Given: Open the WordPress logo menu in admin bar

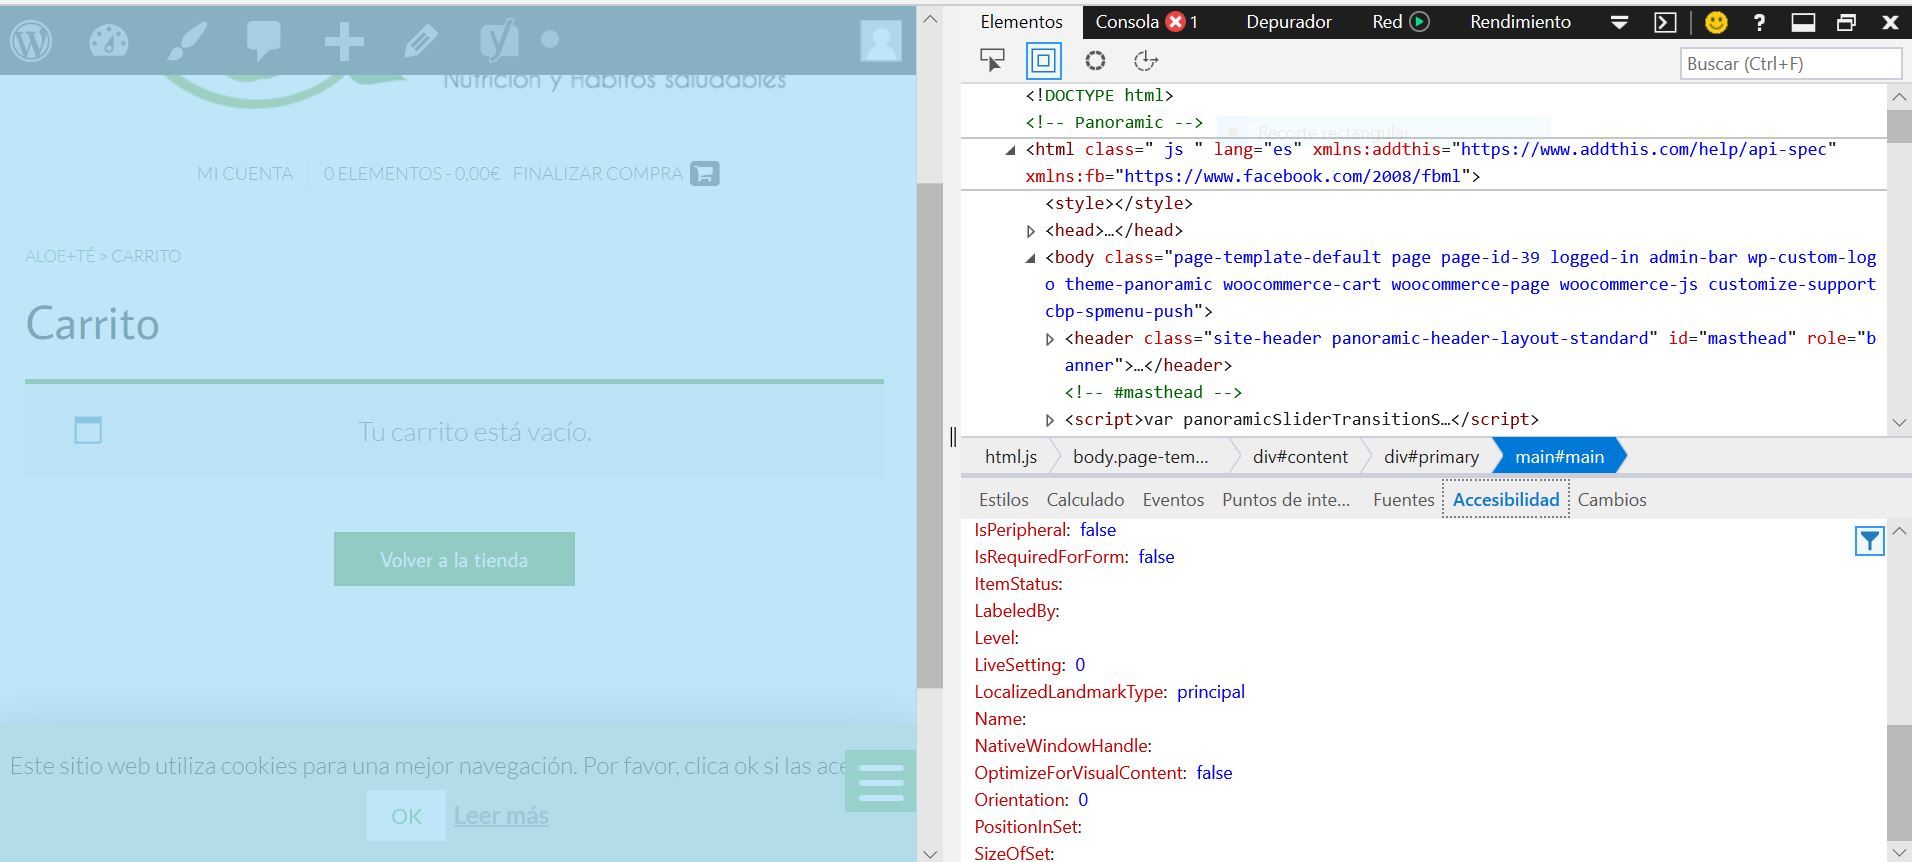Looking at the screenshot, I should [31, 41].
